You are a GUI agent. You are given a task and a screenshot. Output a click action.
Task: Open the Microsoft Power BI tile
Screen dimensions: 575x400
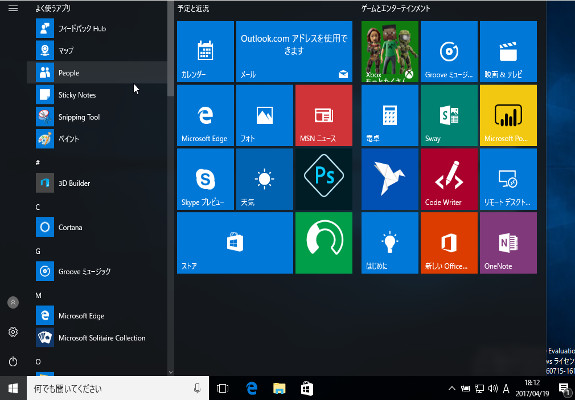tap(508, 115)
